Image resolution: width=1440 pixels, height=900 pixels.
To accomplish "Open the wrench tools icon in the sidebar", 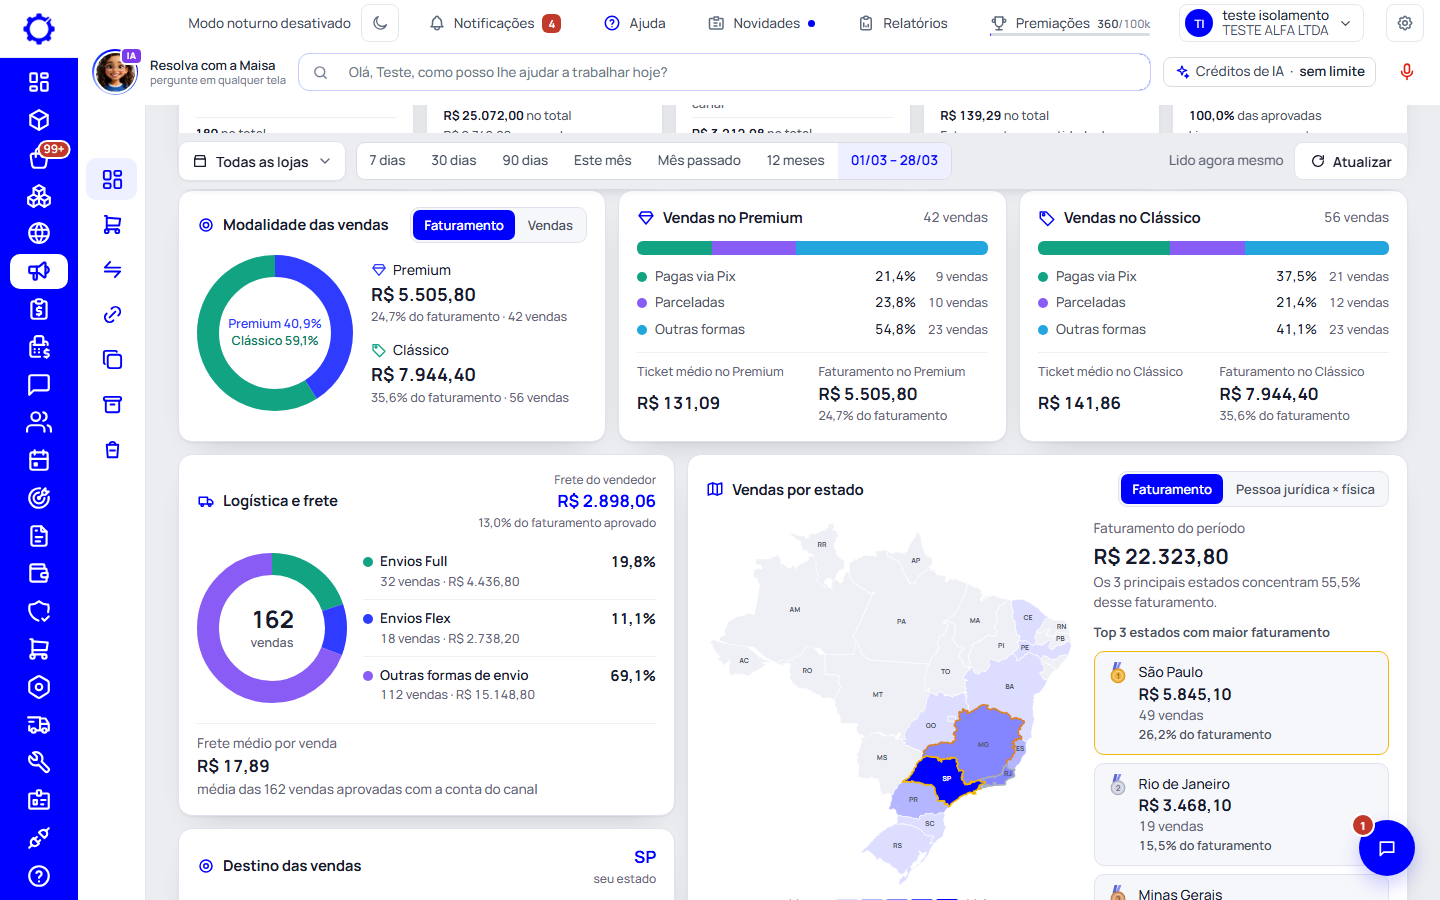I will click(x=39, y=763).
